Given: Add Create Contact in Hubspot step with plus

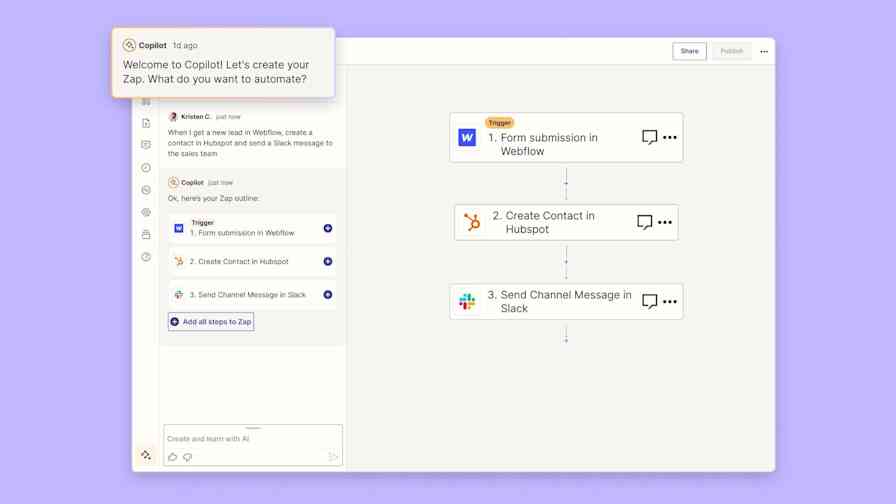Looking at the screenshot, I should coord(328,261).
